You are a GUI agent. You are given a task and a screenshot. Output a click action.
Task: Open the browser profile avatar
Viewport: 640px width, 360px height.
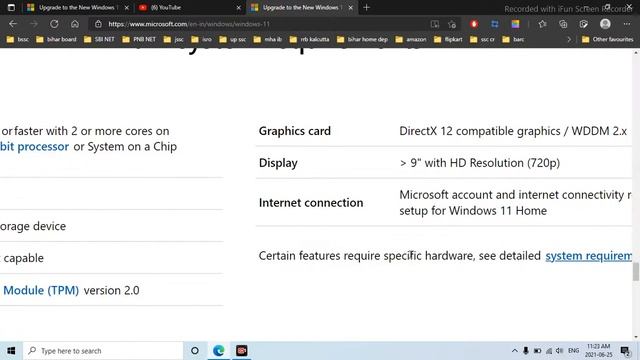tap(605, 24)
